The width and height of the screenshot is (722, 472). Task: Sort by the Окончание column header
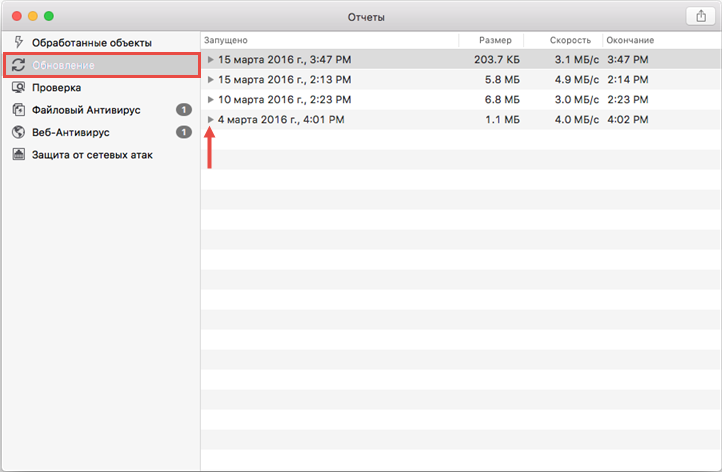click(x=662, y=40)
